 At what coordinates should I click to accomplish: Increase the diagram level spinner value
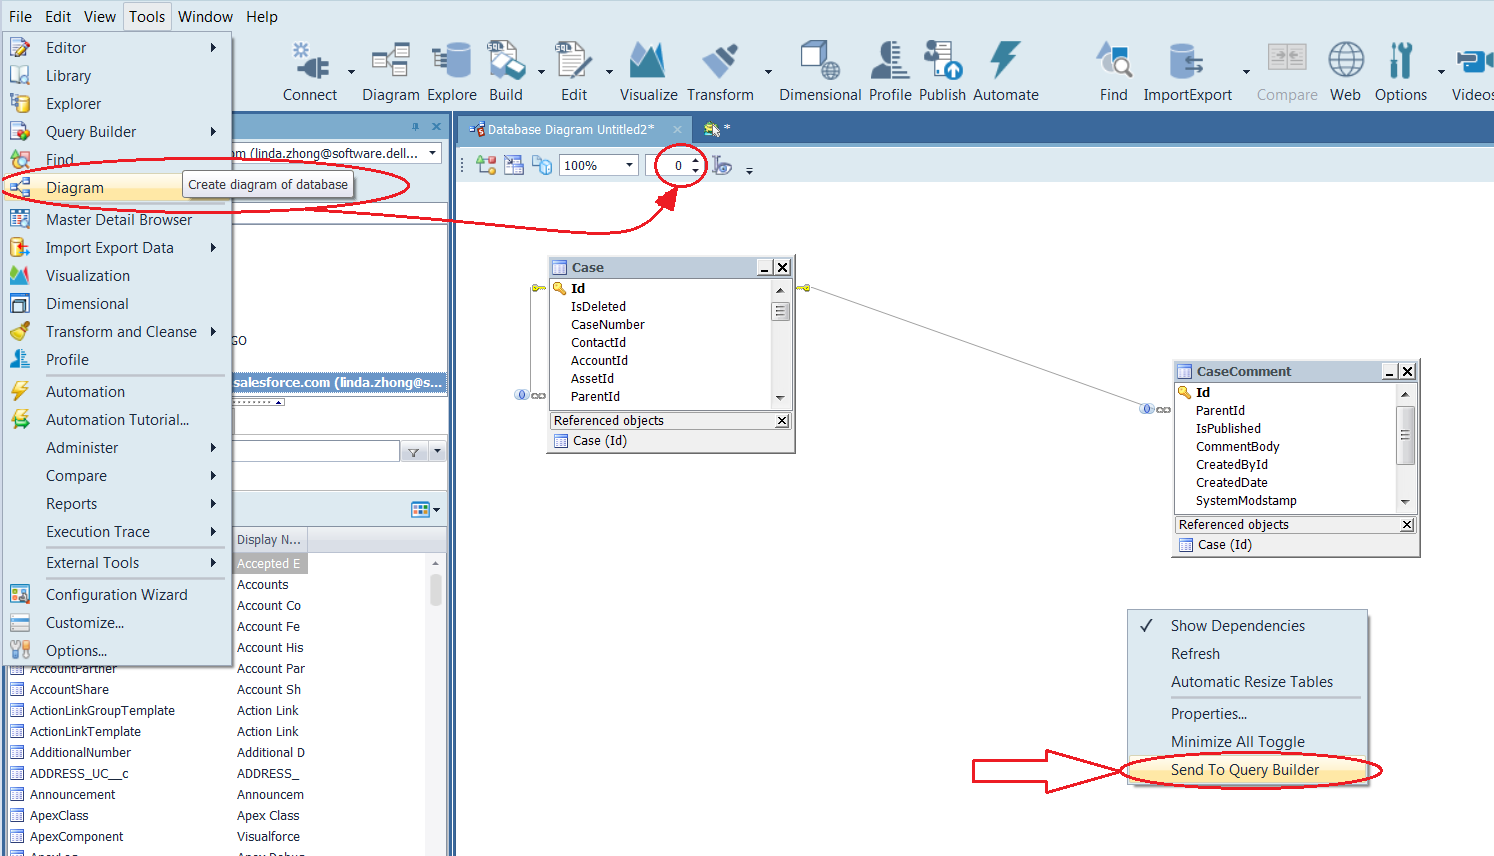[x=696, y=160]
